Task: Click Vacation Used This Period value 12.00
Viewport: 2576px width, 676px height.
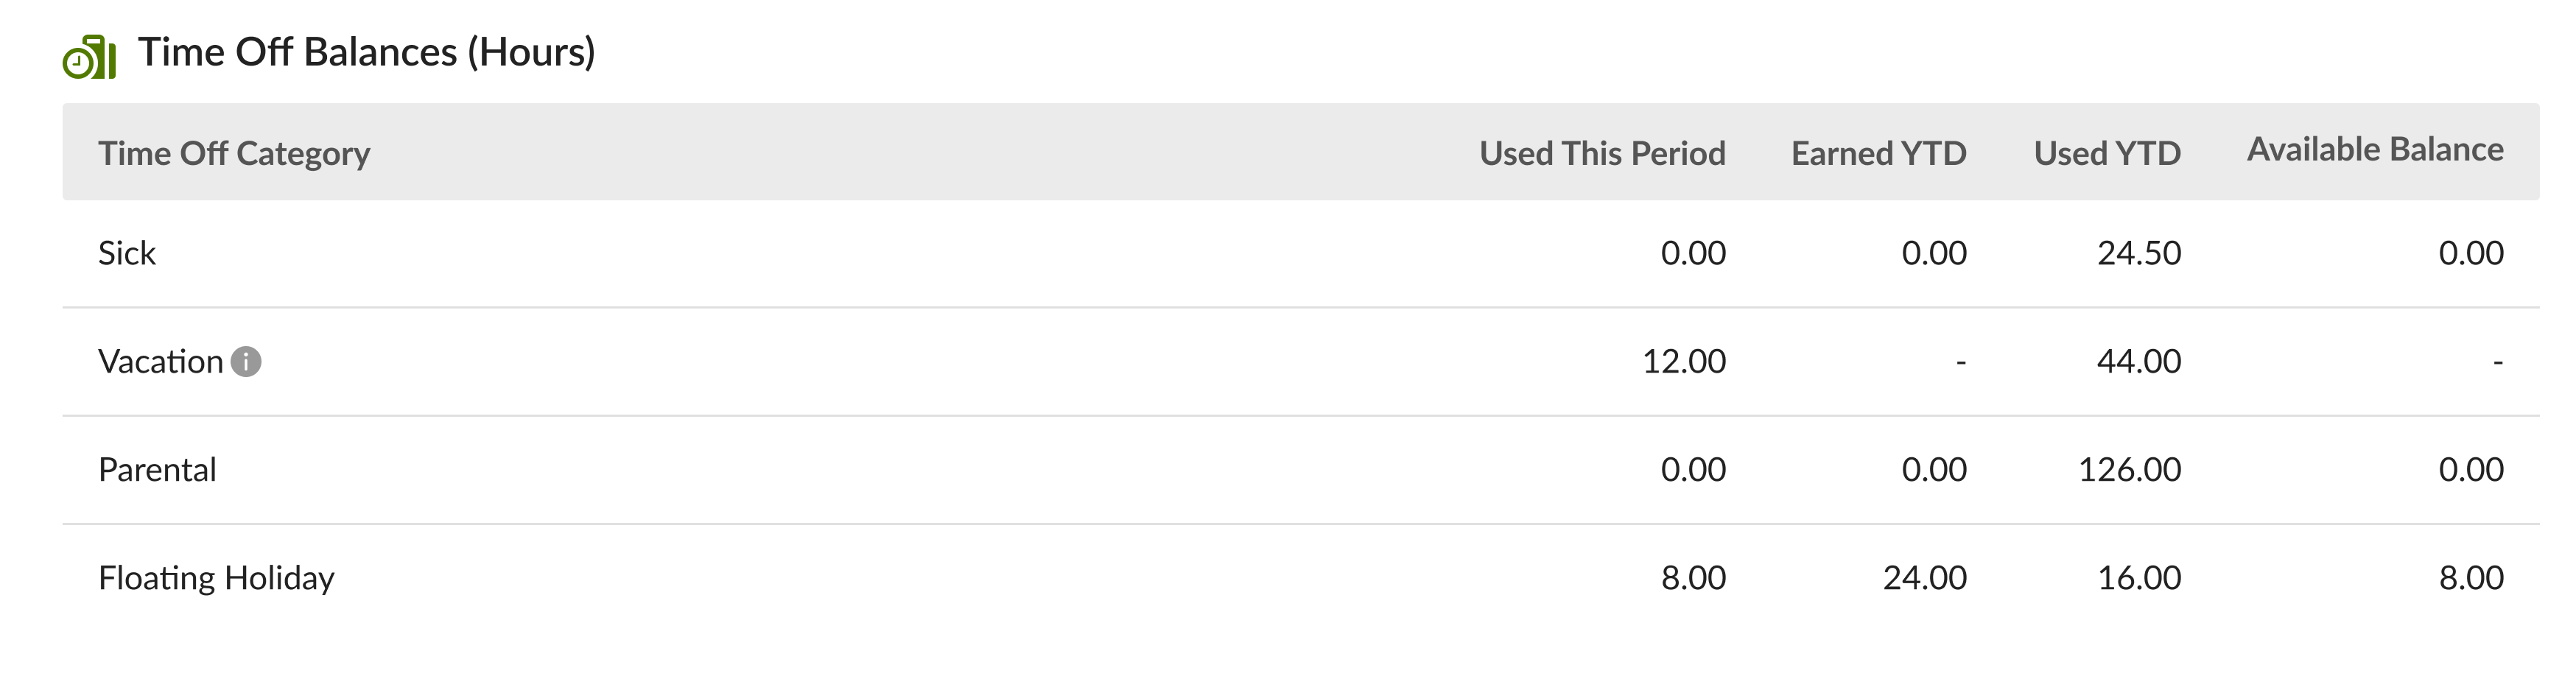Action: click(x=1684, y=361)
